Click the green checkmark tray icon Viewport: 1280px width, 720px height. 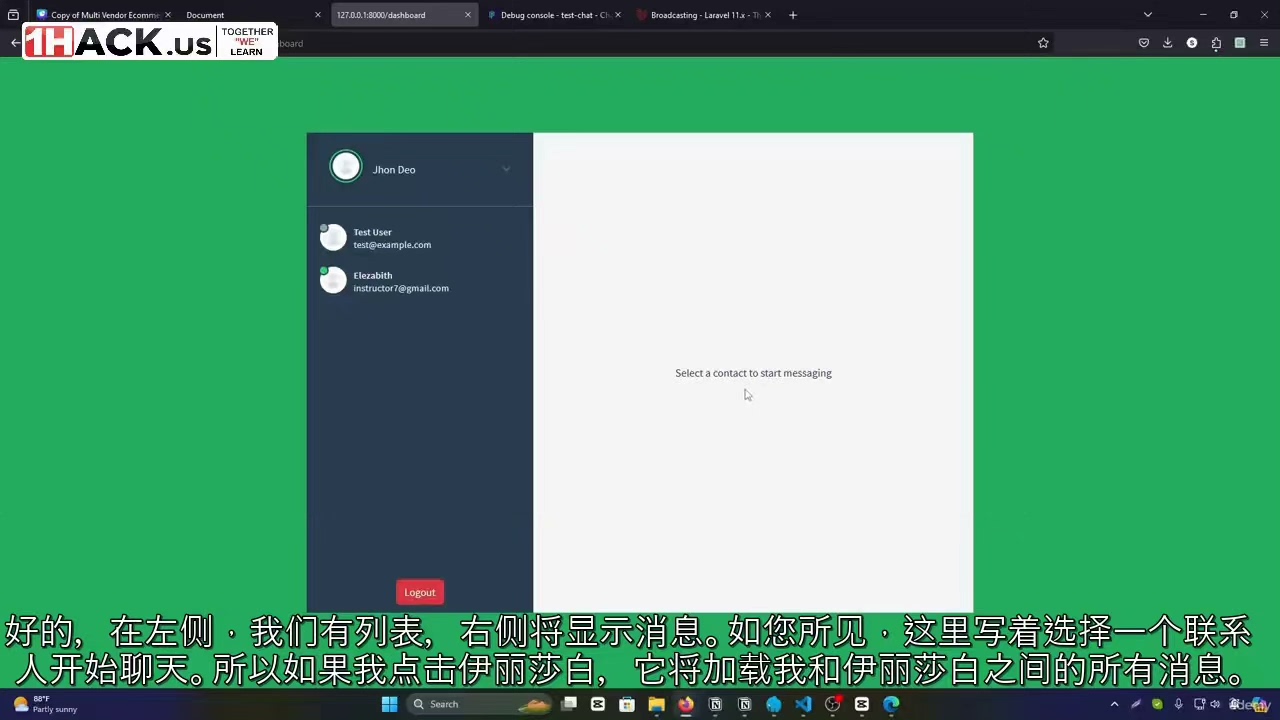pos(1157,704)
